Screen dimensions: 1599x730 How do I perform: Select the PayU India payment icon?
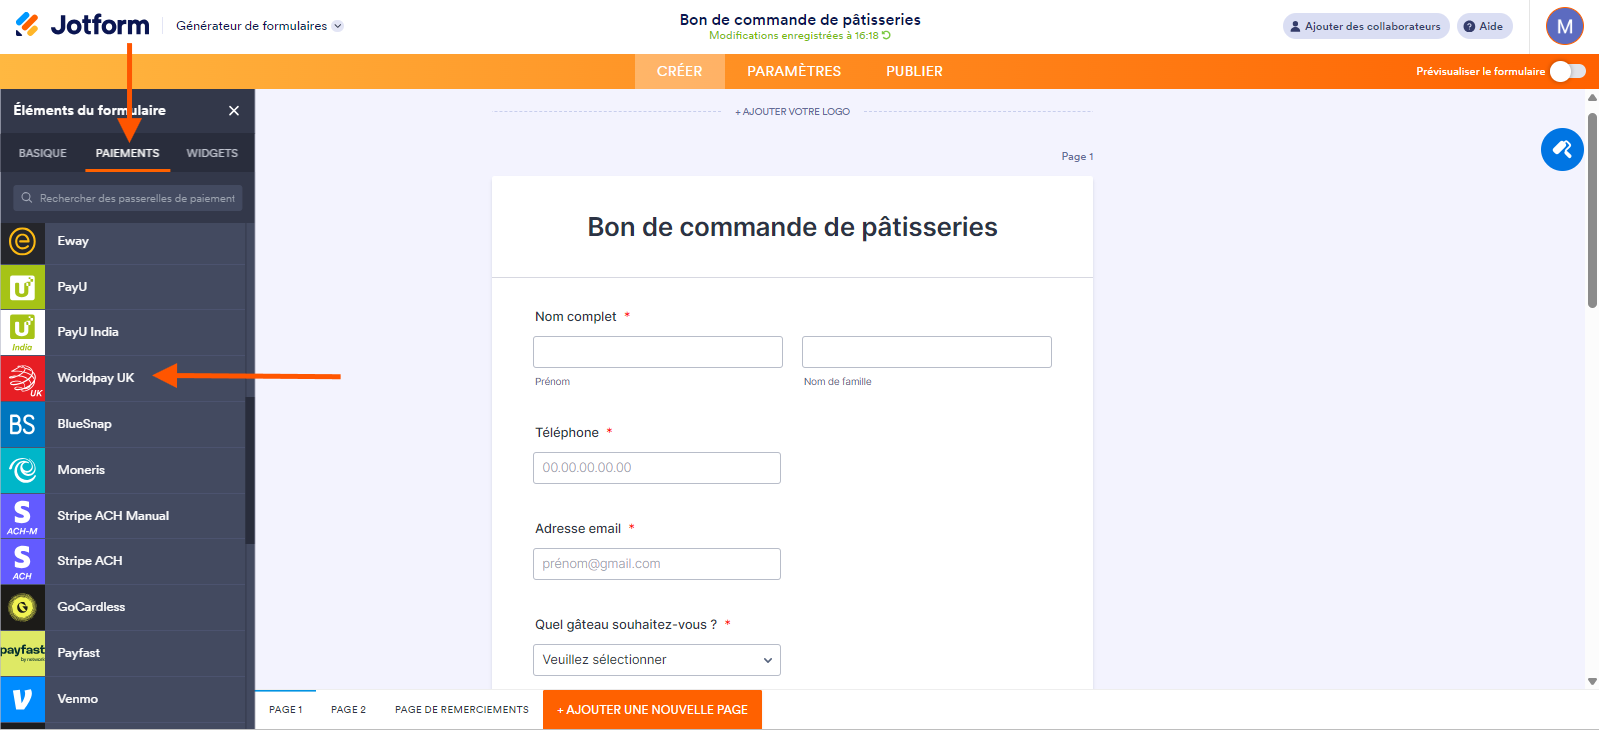22,332
